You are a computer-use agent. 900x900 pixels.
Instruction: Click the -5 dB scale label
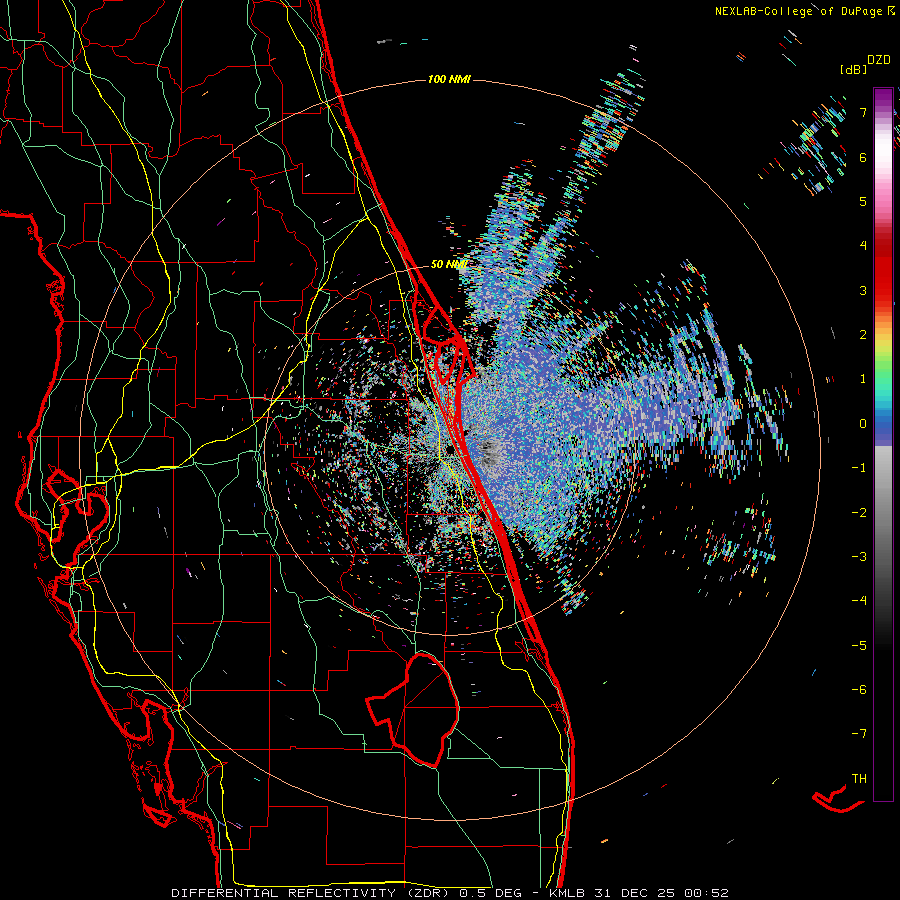coord(859,646)
